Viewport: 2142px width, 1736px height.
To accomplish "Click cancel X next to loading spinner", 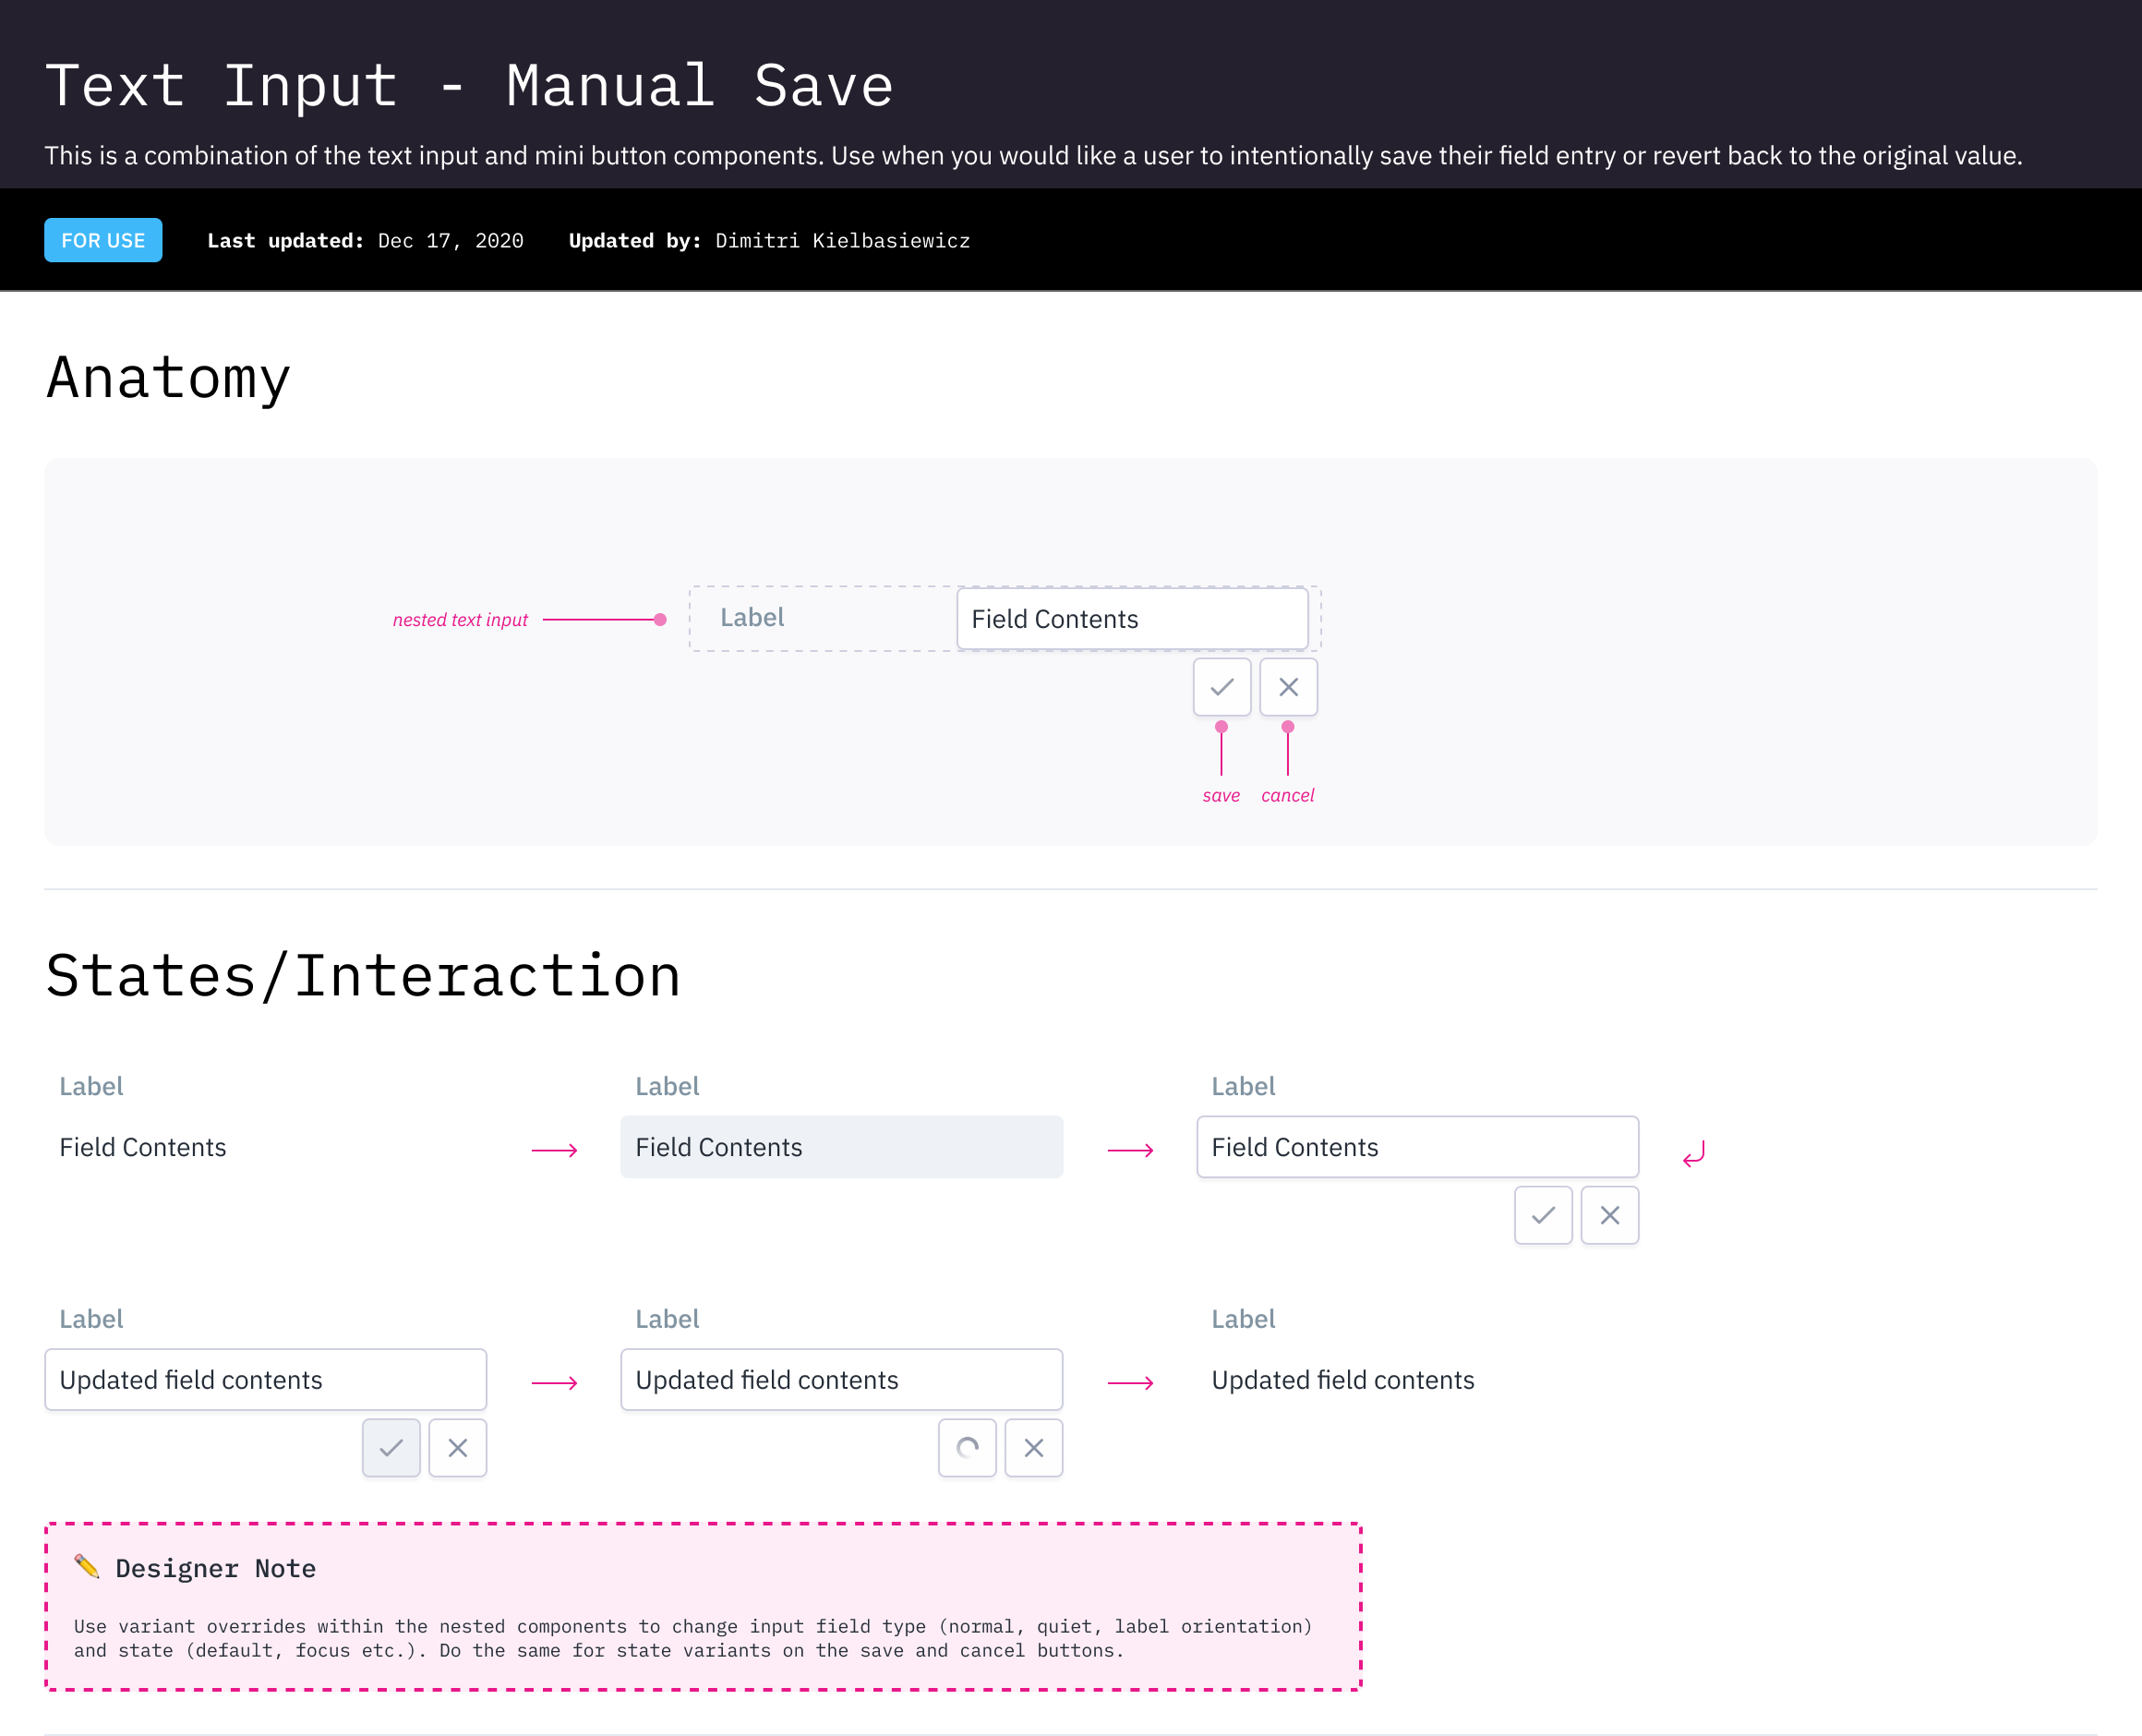I will pyautogui.click(x=1033, y=1447).
